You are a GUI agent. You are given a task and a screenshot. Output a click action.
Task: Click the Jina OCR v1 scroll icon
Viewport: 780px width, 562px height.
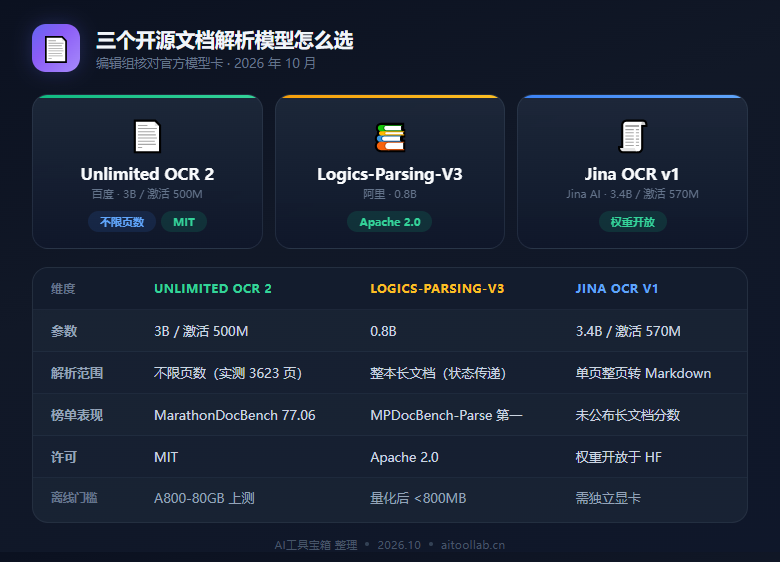pyautogui.click(x=632, y=136)
